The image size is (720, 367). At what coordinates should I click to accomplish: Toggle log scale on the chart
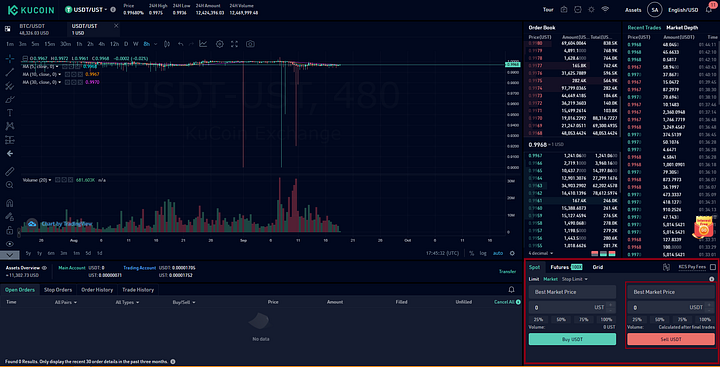click(483, 253)
